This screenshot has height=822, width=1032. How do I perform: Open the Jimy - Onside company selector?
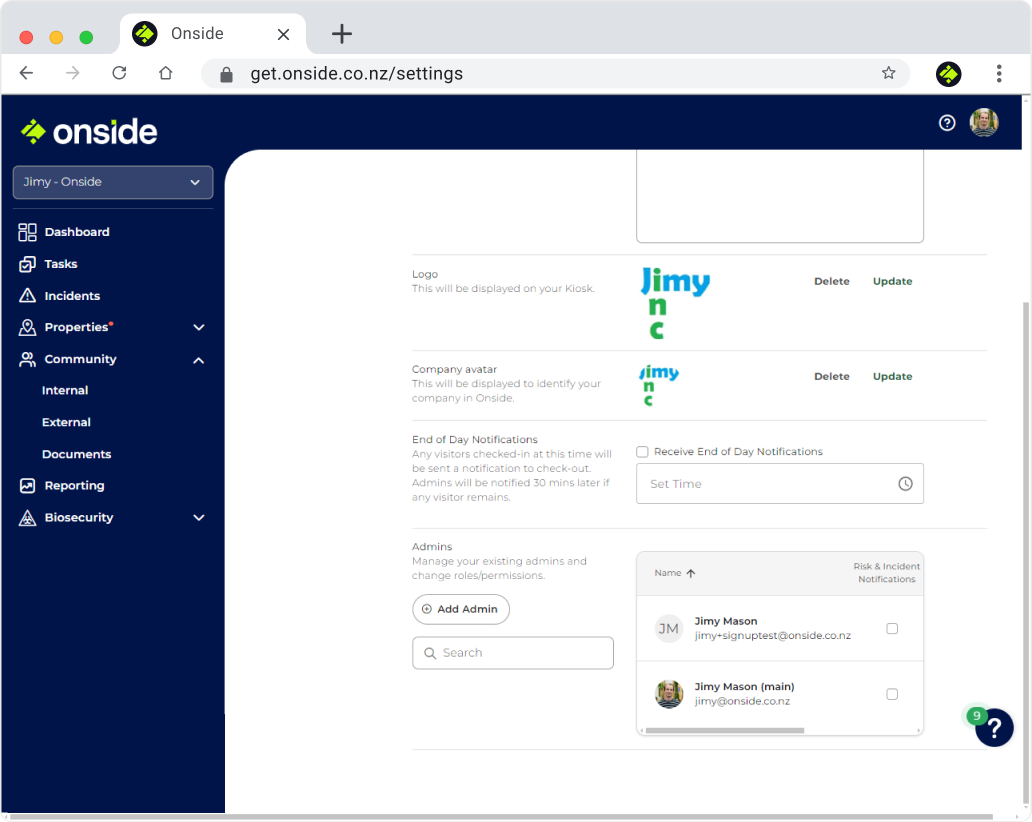click(112, 182)
